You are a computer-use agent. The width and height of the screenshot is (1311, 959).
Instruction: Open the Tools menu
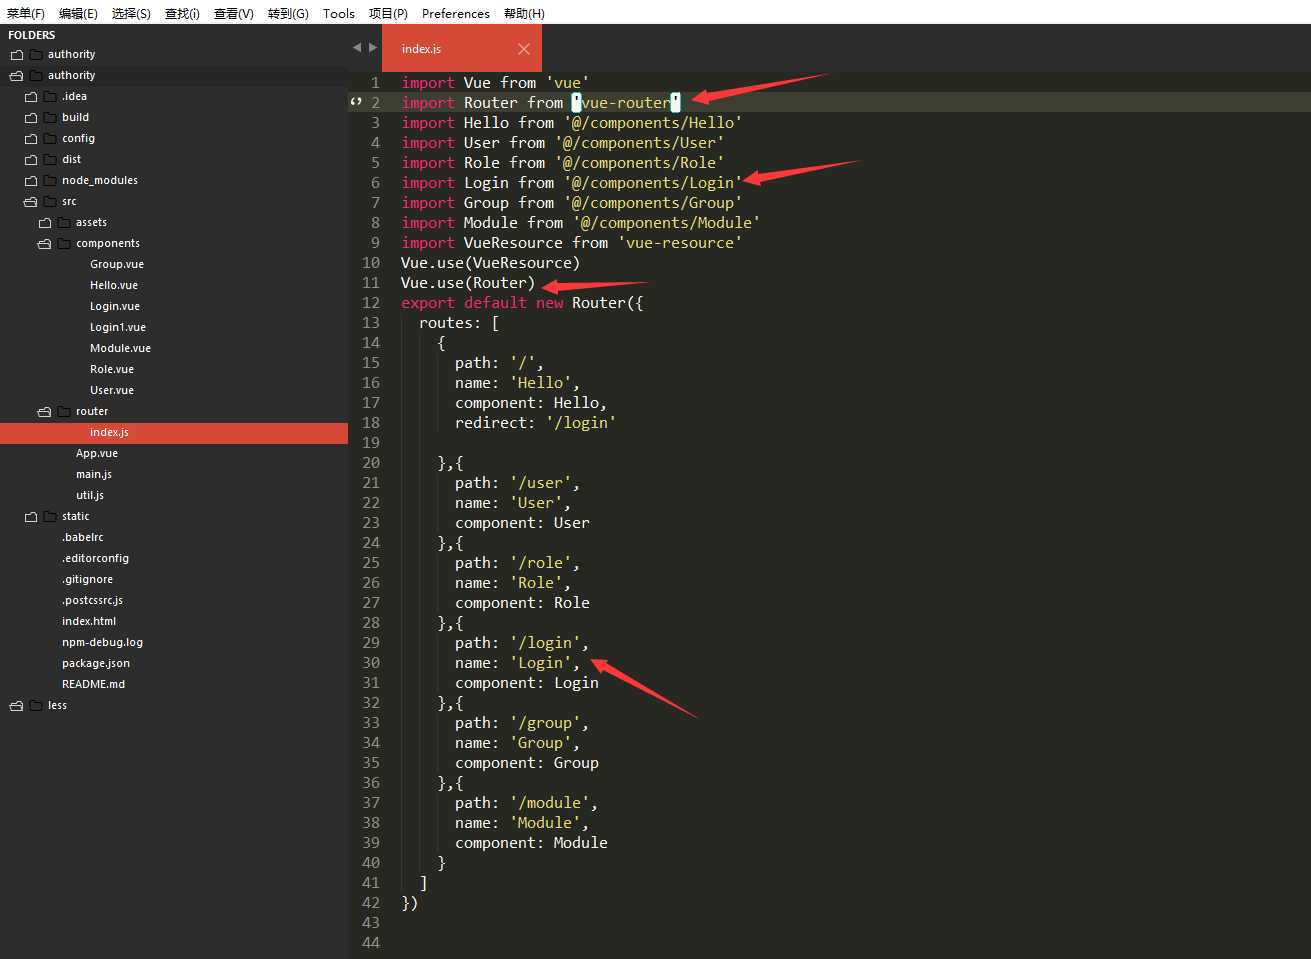click(339, 13)
